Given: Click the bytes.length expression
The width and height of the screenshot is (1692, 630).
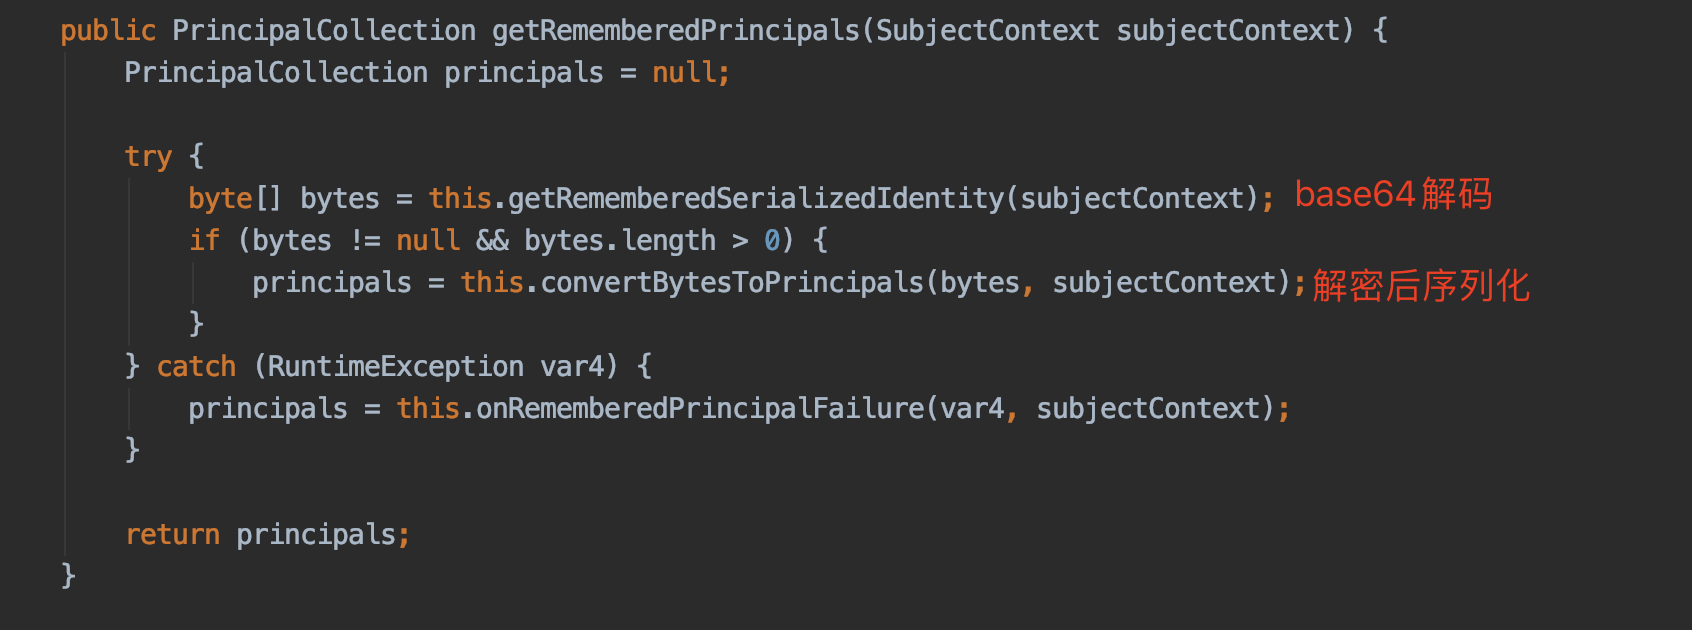Looking at the screenshot, I should coord(620,241).
